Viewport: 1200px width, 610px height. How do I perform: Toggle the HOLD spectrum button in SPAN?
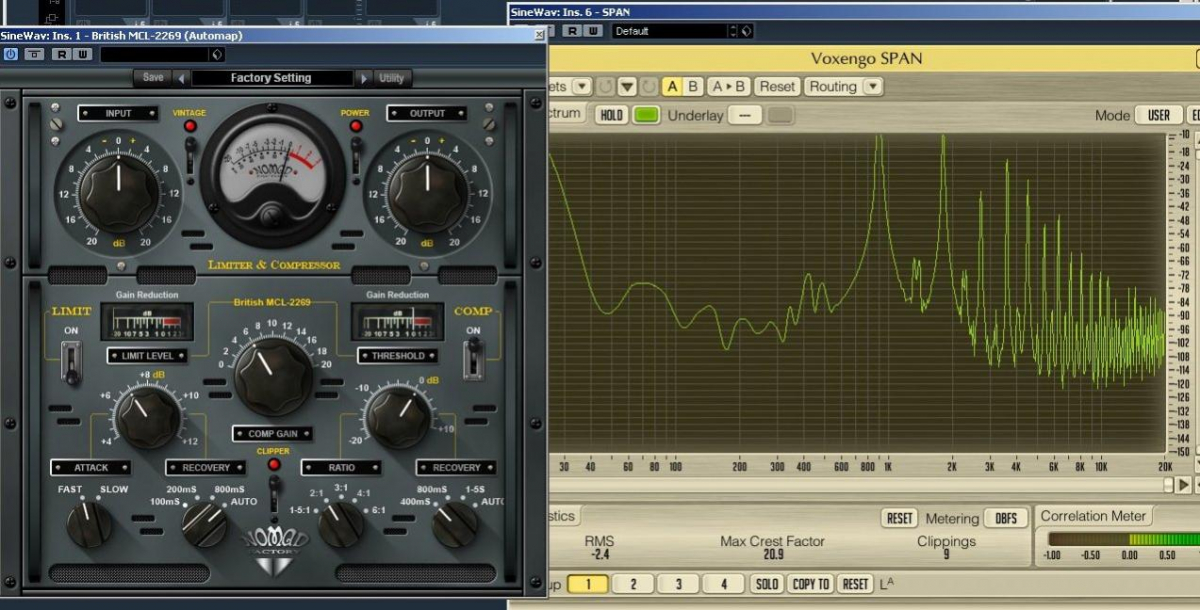(611, 115)
